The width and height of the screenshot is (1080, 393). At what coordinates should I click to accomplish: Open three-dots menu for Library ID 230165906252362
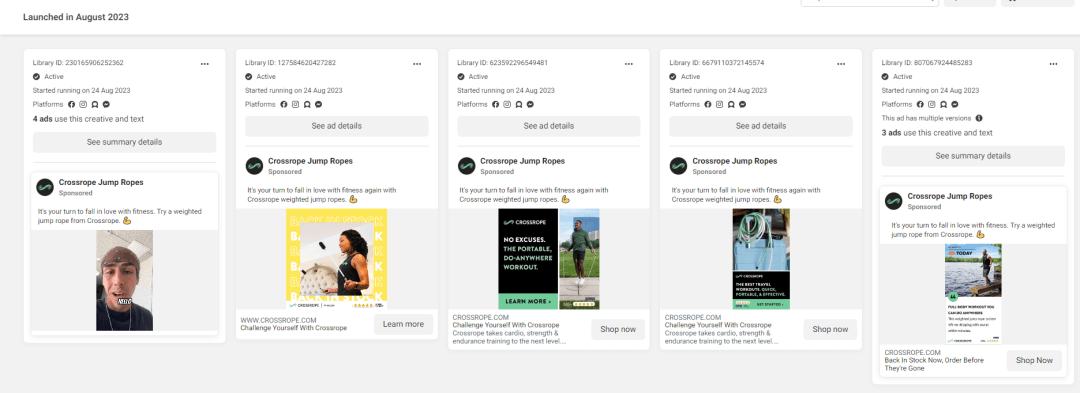[x=205, y=64]
